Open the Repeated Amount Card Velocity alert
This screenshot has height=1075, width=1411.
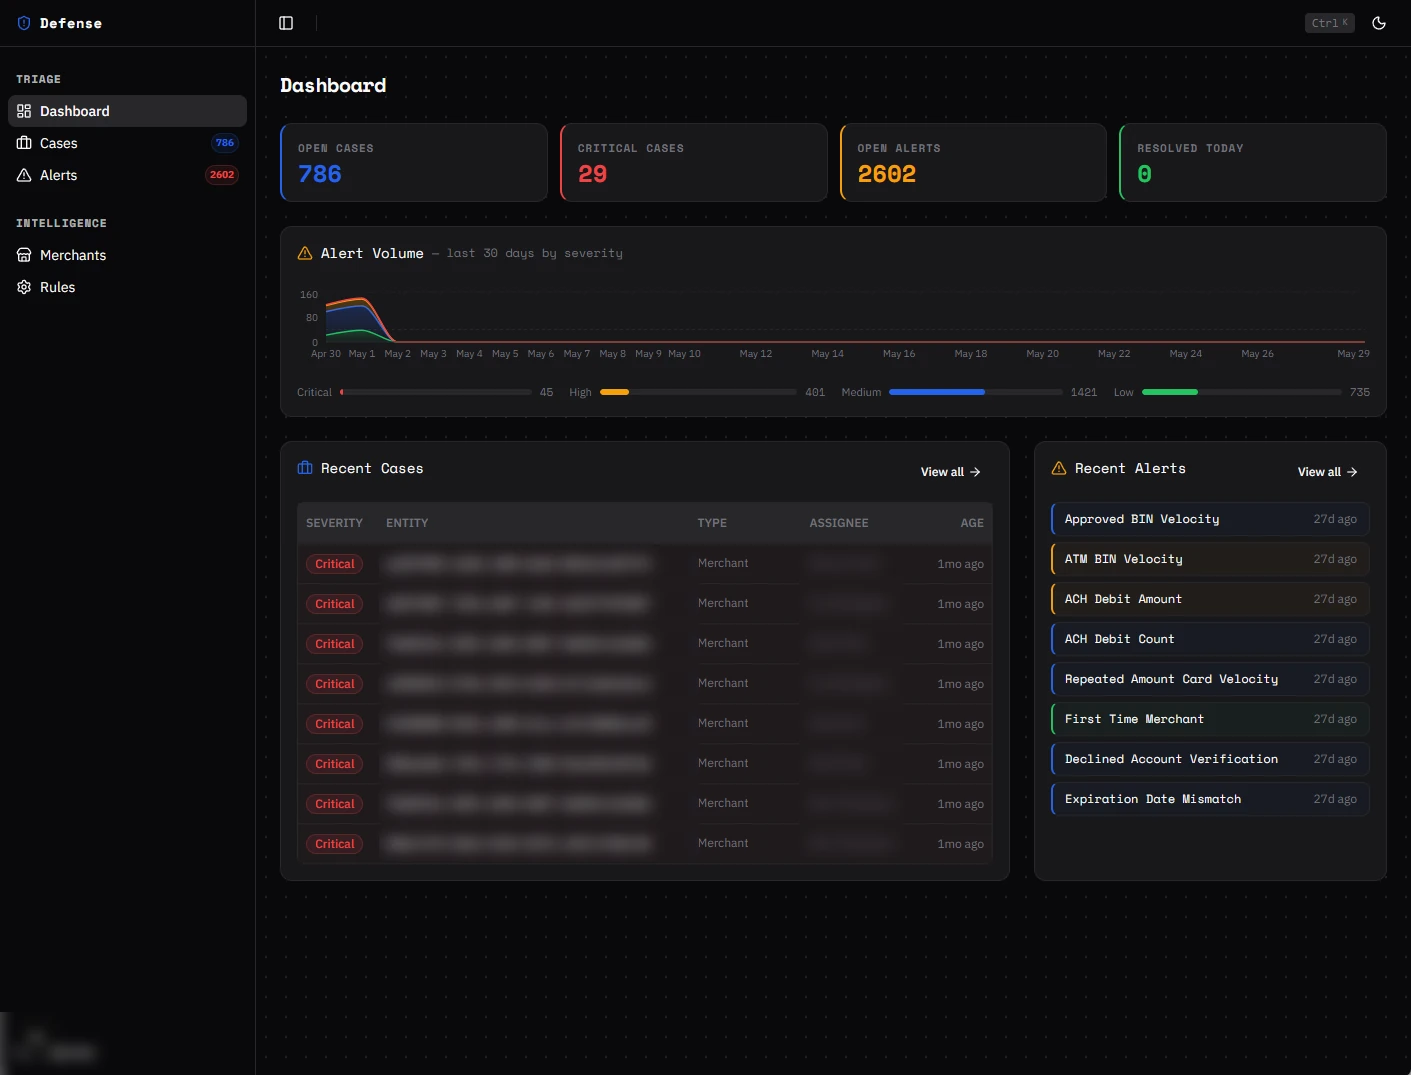tap(1210, 679)
